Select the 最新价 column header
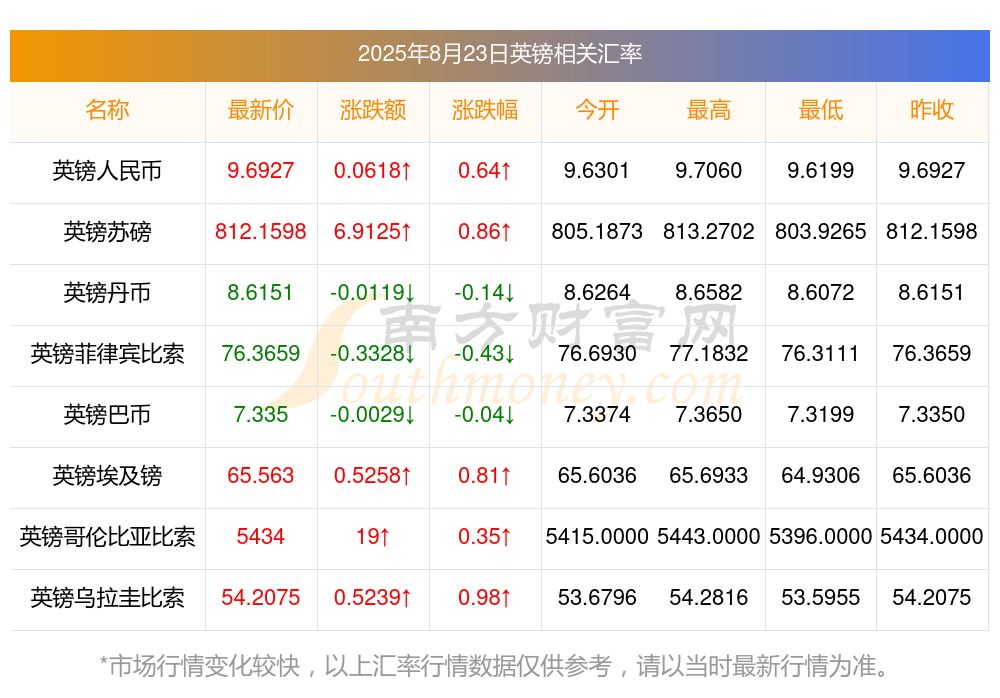The height and width of the screenshot is (698, 1000). pyautogui.click(x=261, y=110)
